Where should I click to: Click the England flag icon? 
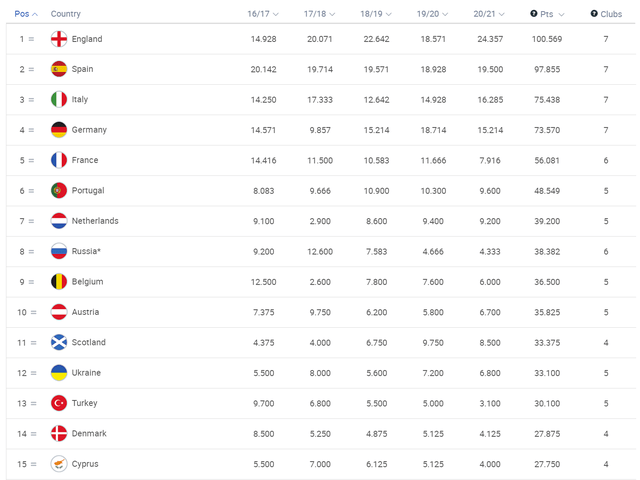click(x=59, y=39)
